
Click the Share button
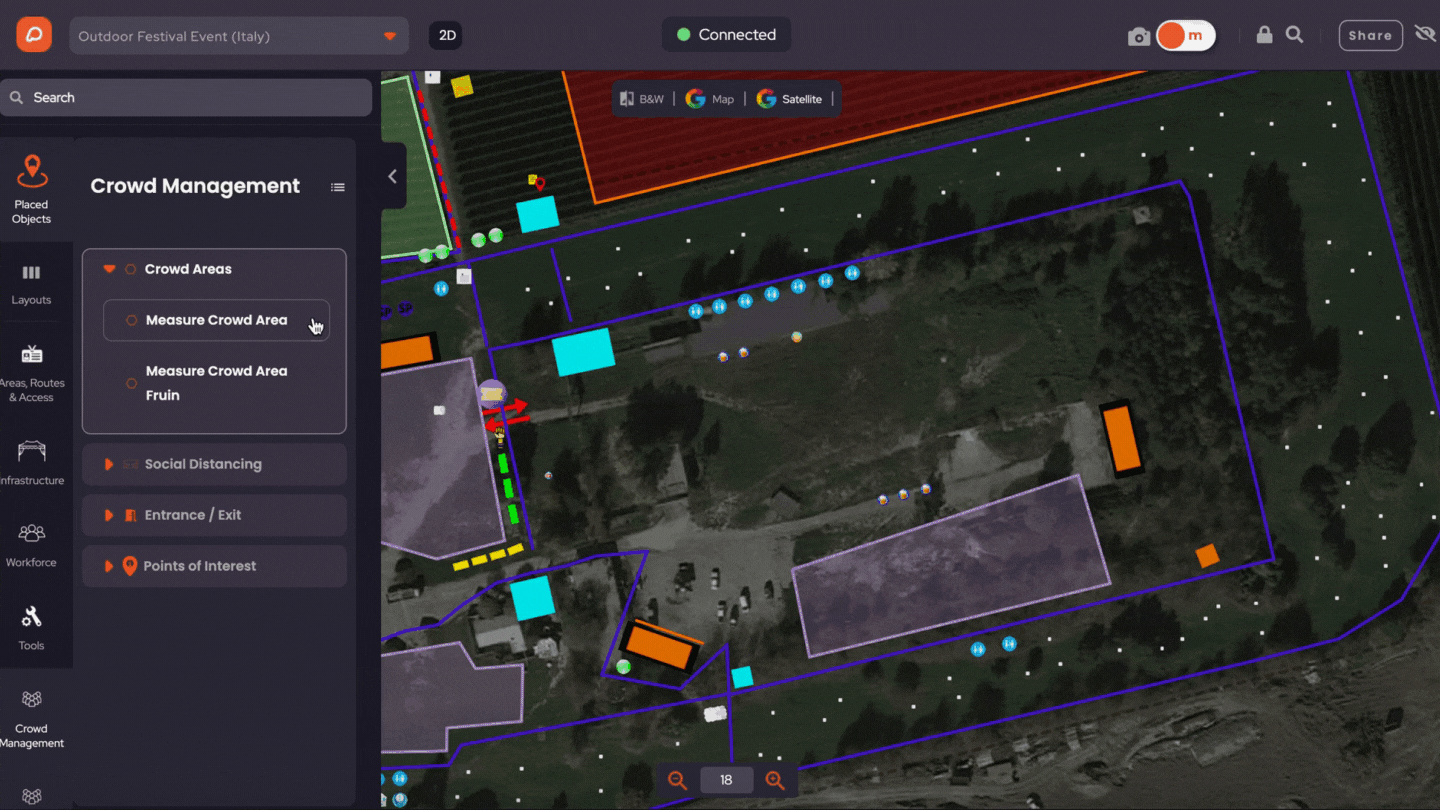(x=1370, y=35)
